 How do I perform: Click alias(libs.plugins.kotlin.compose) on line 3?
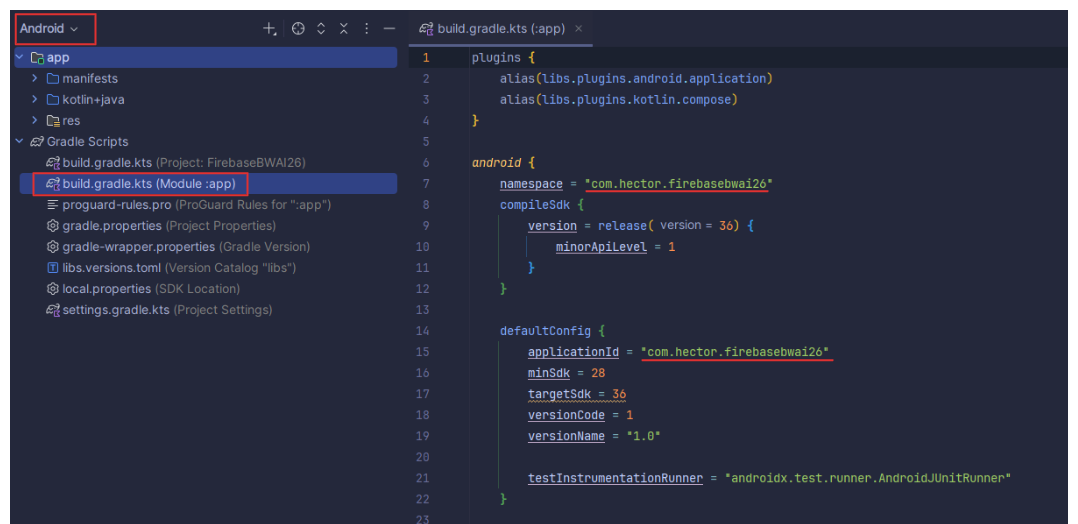pos(619,100)
